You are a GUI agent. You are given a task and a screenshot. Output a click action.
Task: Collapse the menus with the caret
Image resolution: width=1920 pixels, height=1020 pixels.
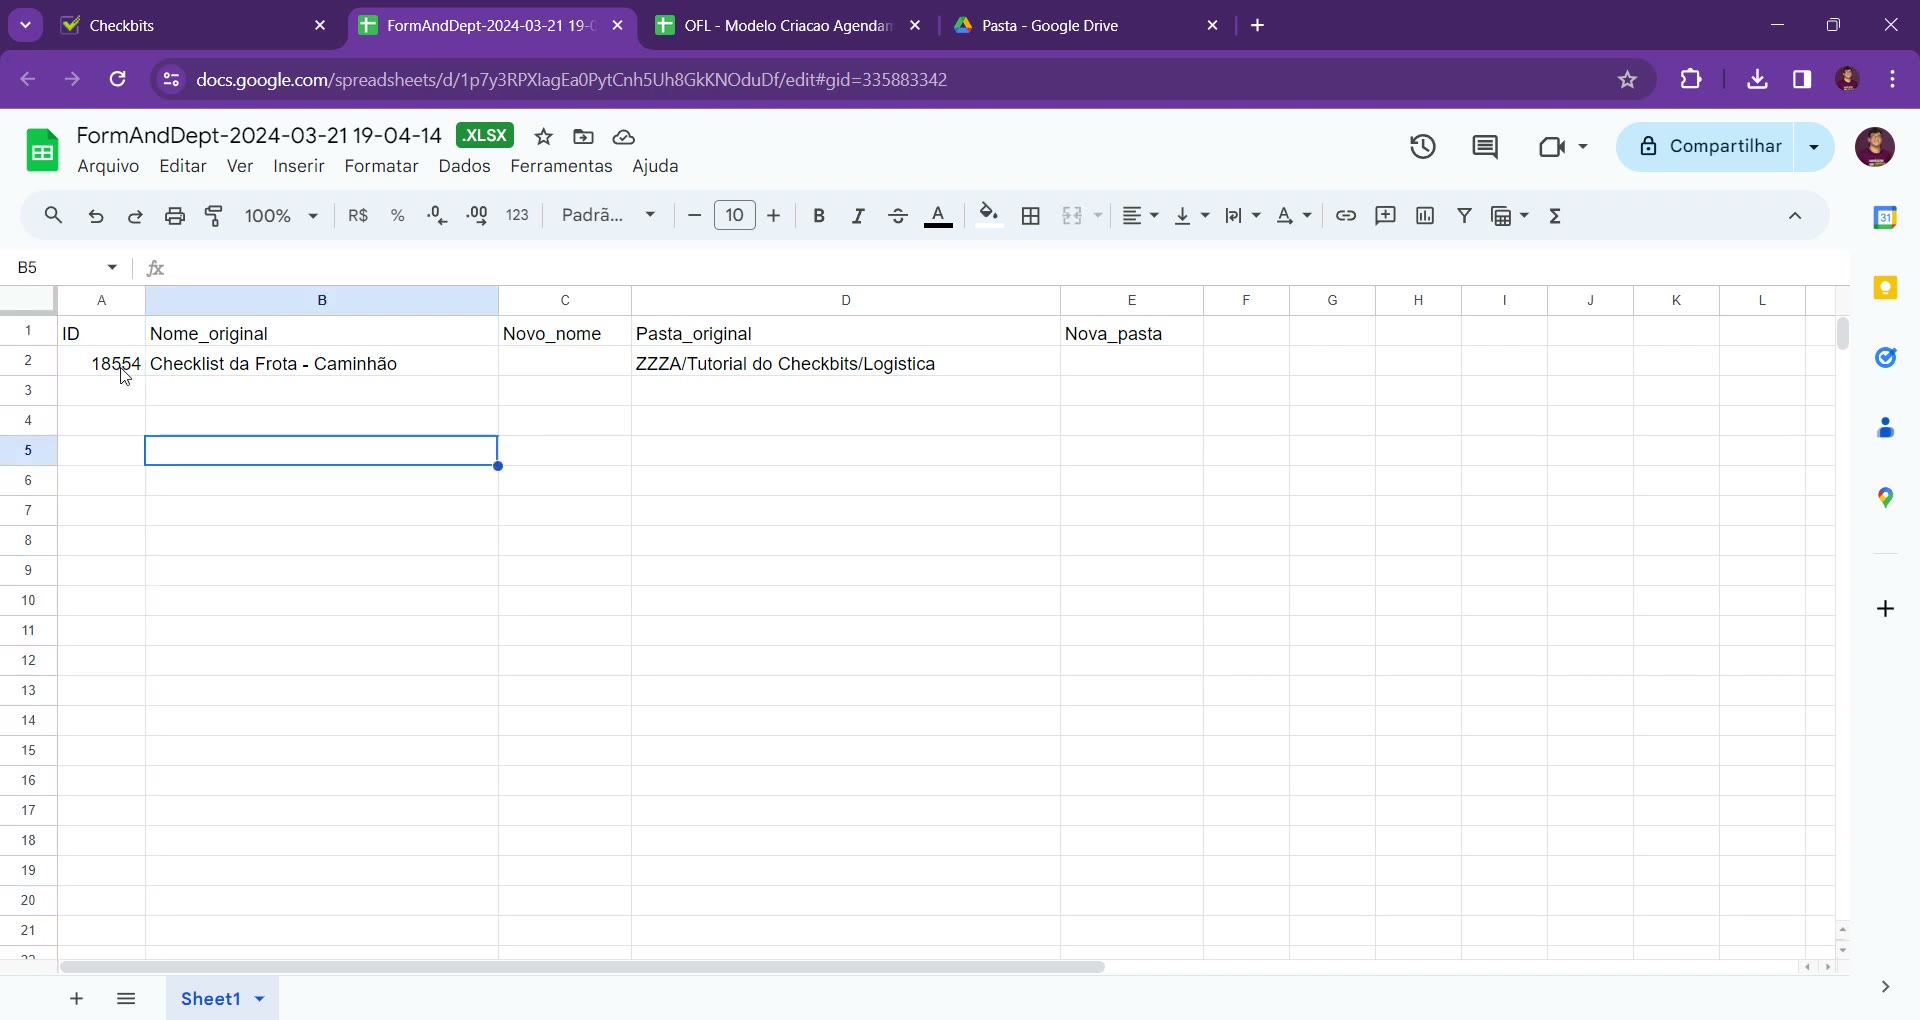(x=1795, y=216)
